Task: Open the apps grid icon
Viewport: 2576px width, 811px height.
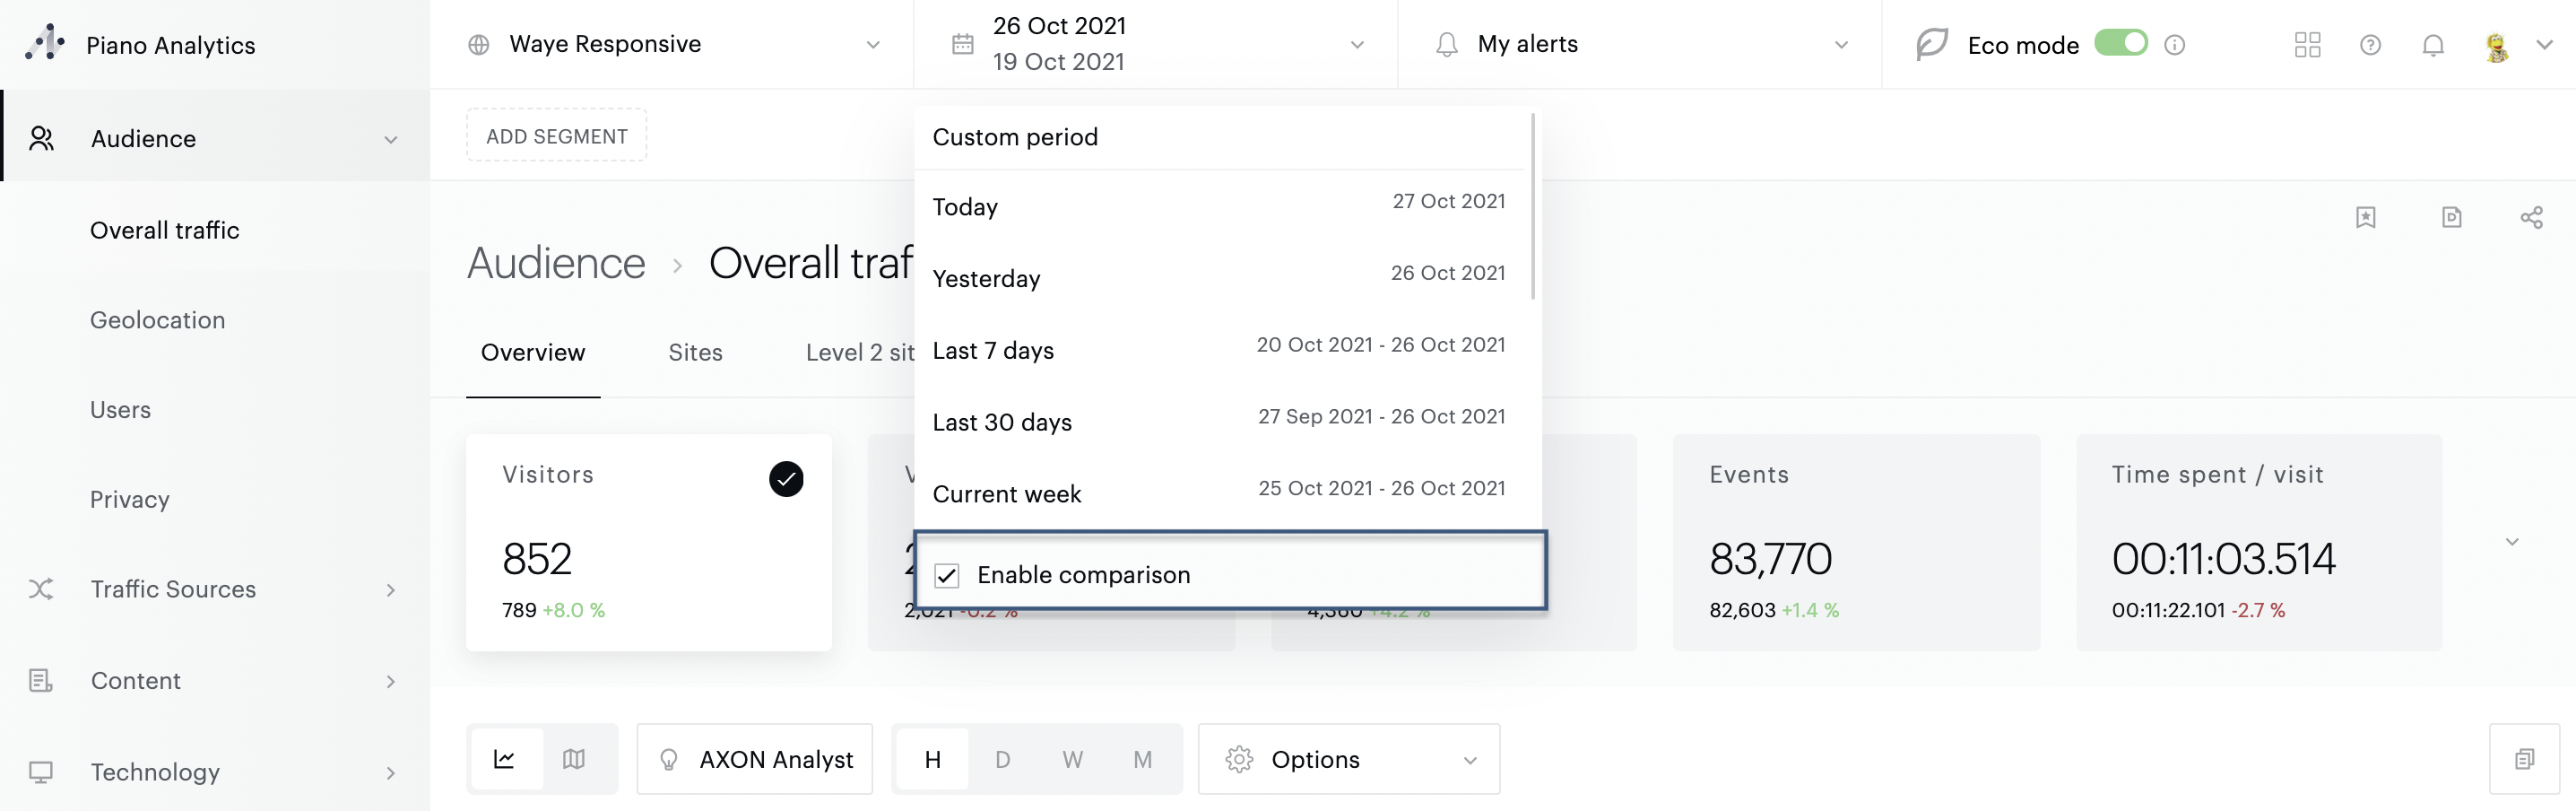Action: pos(2307,45)
